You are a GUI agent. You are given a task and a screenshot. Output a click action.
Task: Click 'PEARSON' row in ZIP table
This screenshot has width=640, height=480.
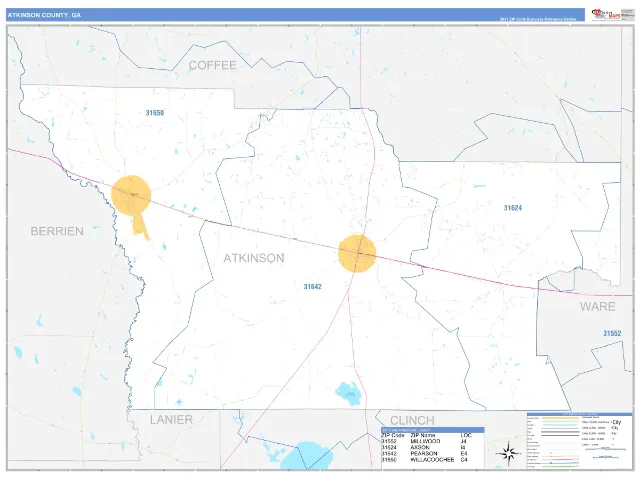coord(425,454)
